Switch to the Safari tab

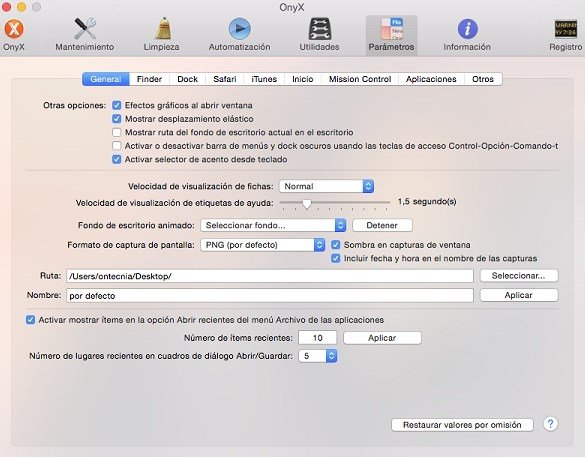coord(225,79)
